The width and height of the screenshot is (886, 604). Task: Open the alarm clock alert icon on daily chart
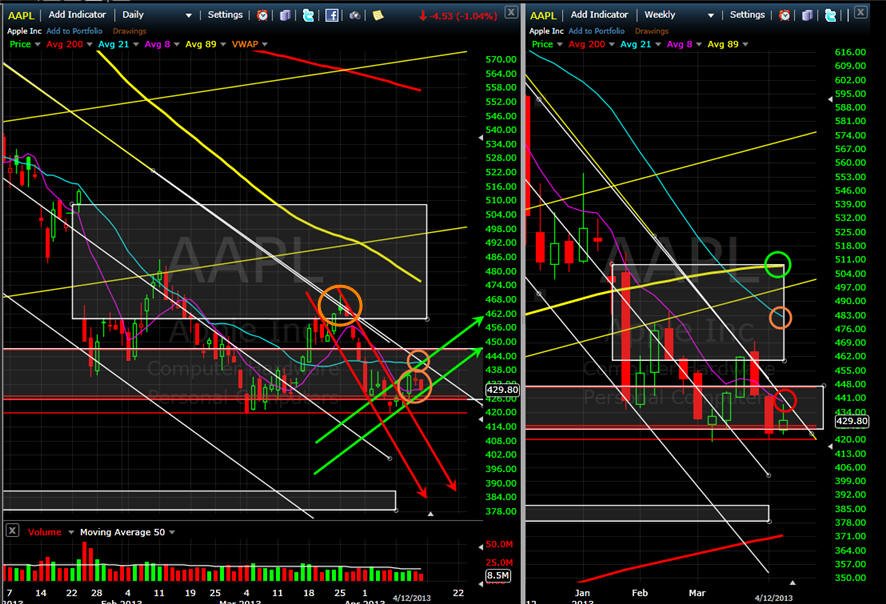(x=262, y=15)
